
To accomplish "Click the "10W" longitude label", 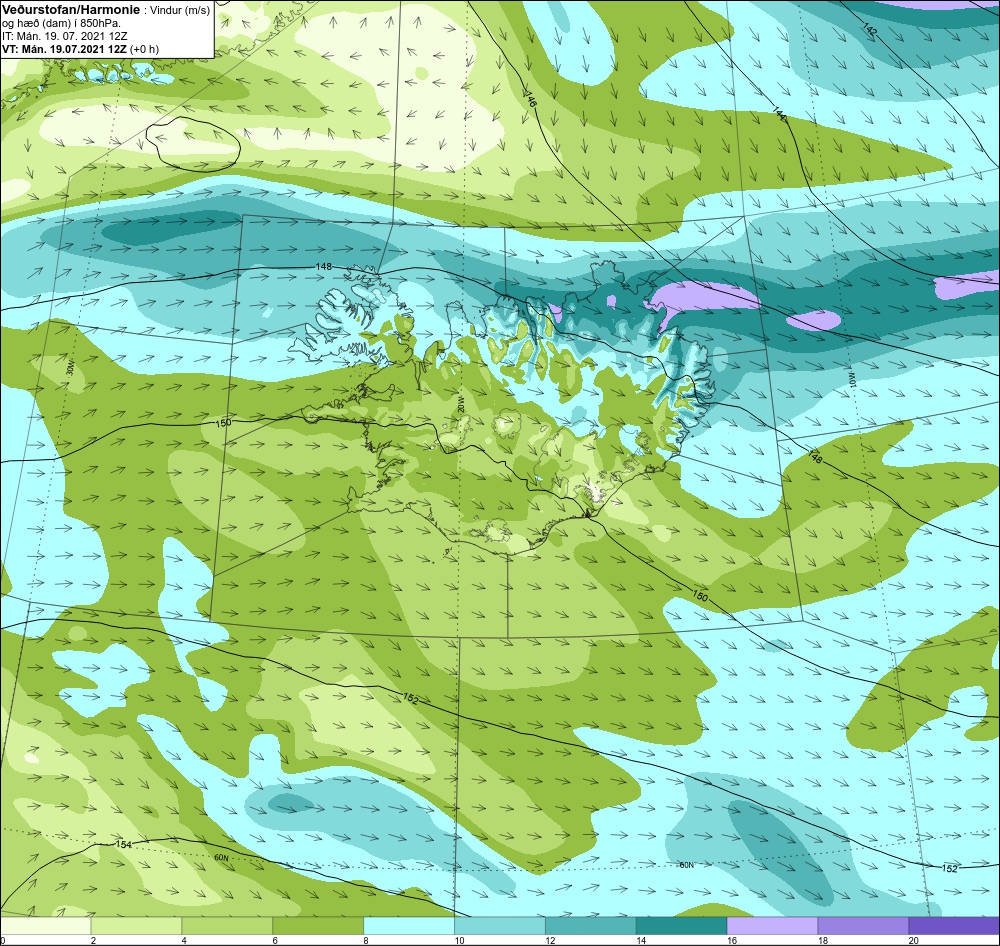I will coord(851,380).
